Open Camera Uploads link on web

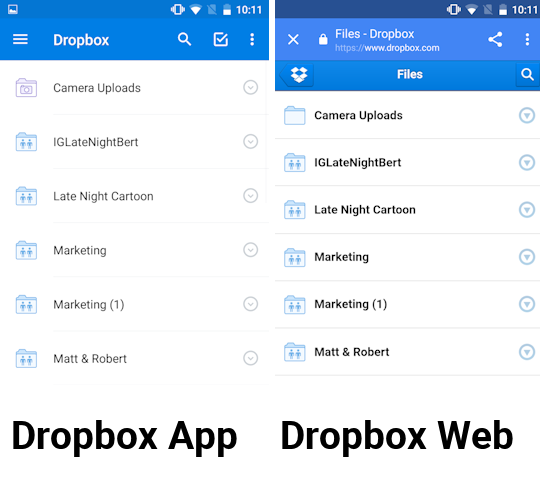358,116
